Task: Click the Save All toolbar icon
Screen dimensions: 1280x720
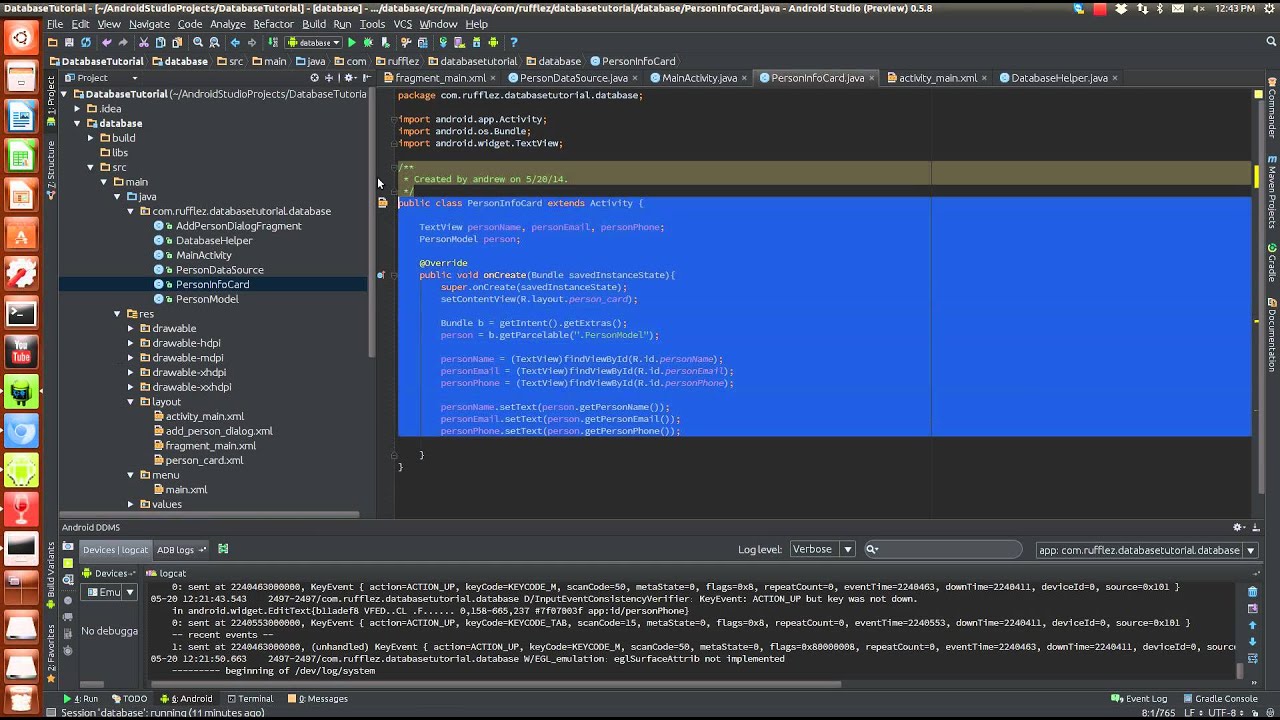Action: [69, 42]
